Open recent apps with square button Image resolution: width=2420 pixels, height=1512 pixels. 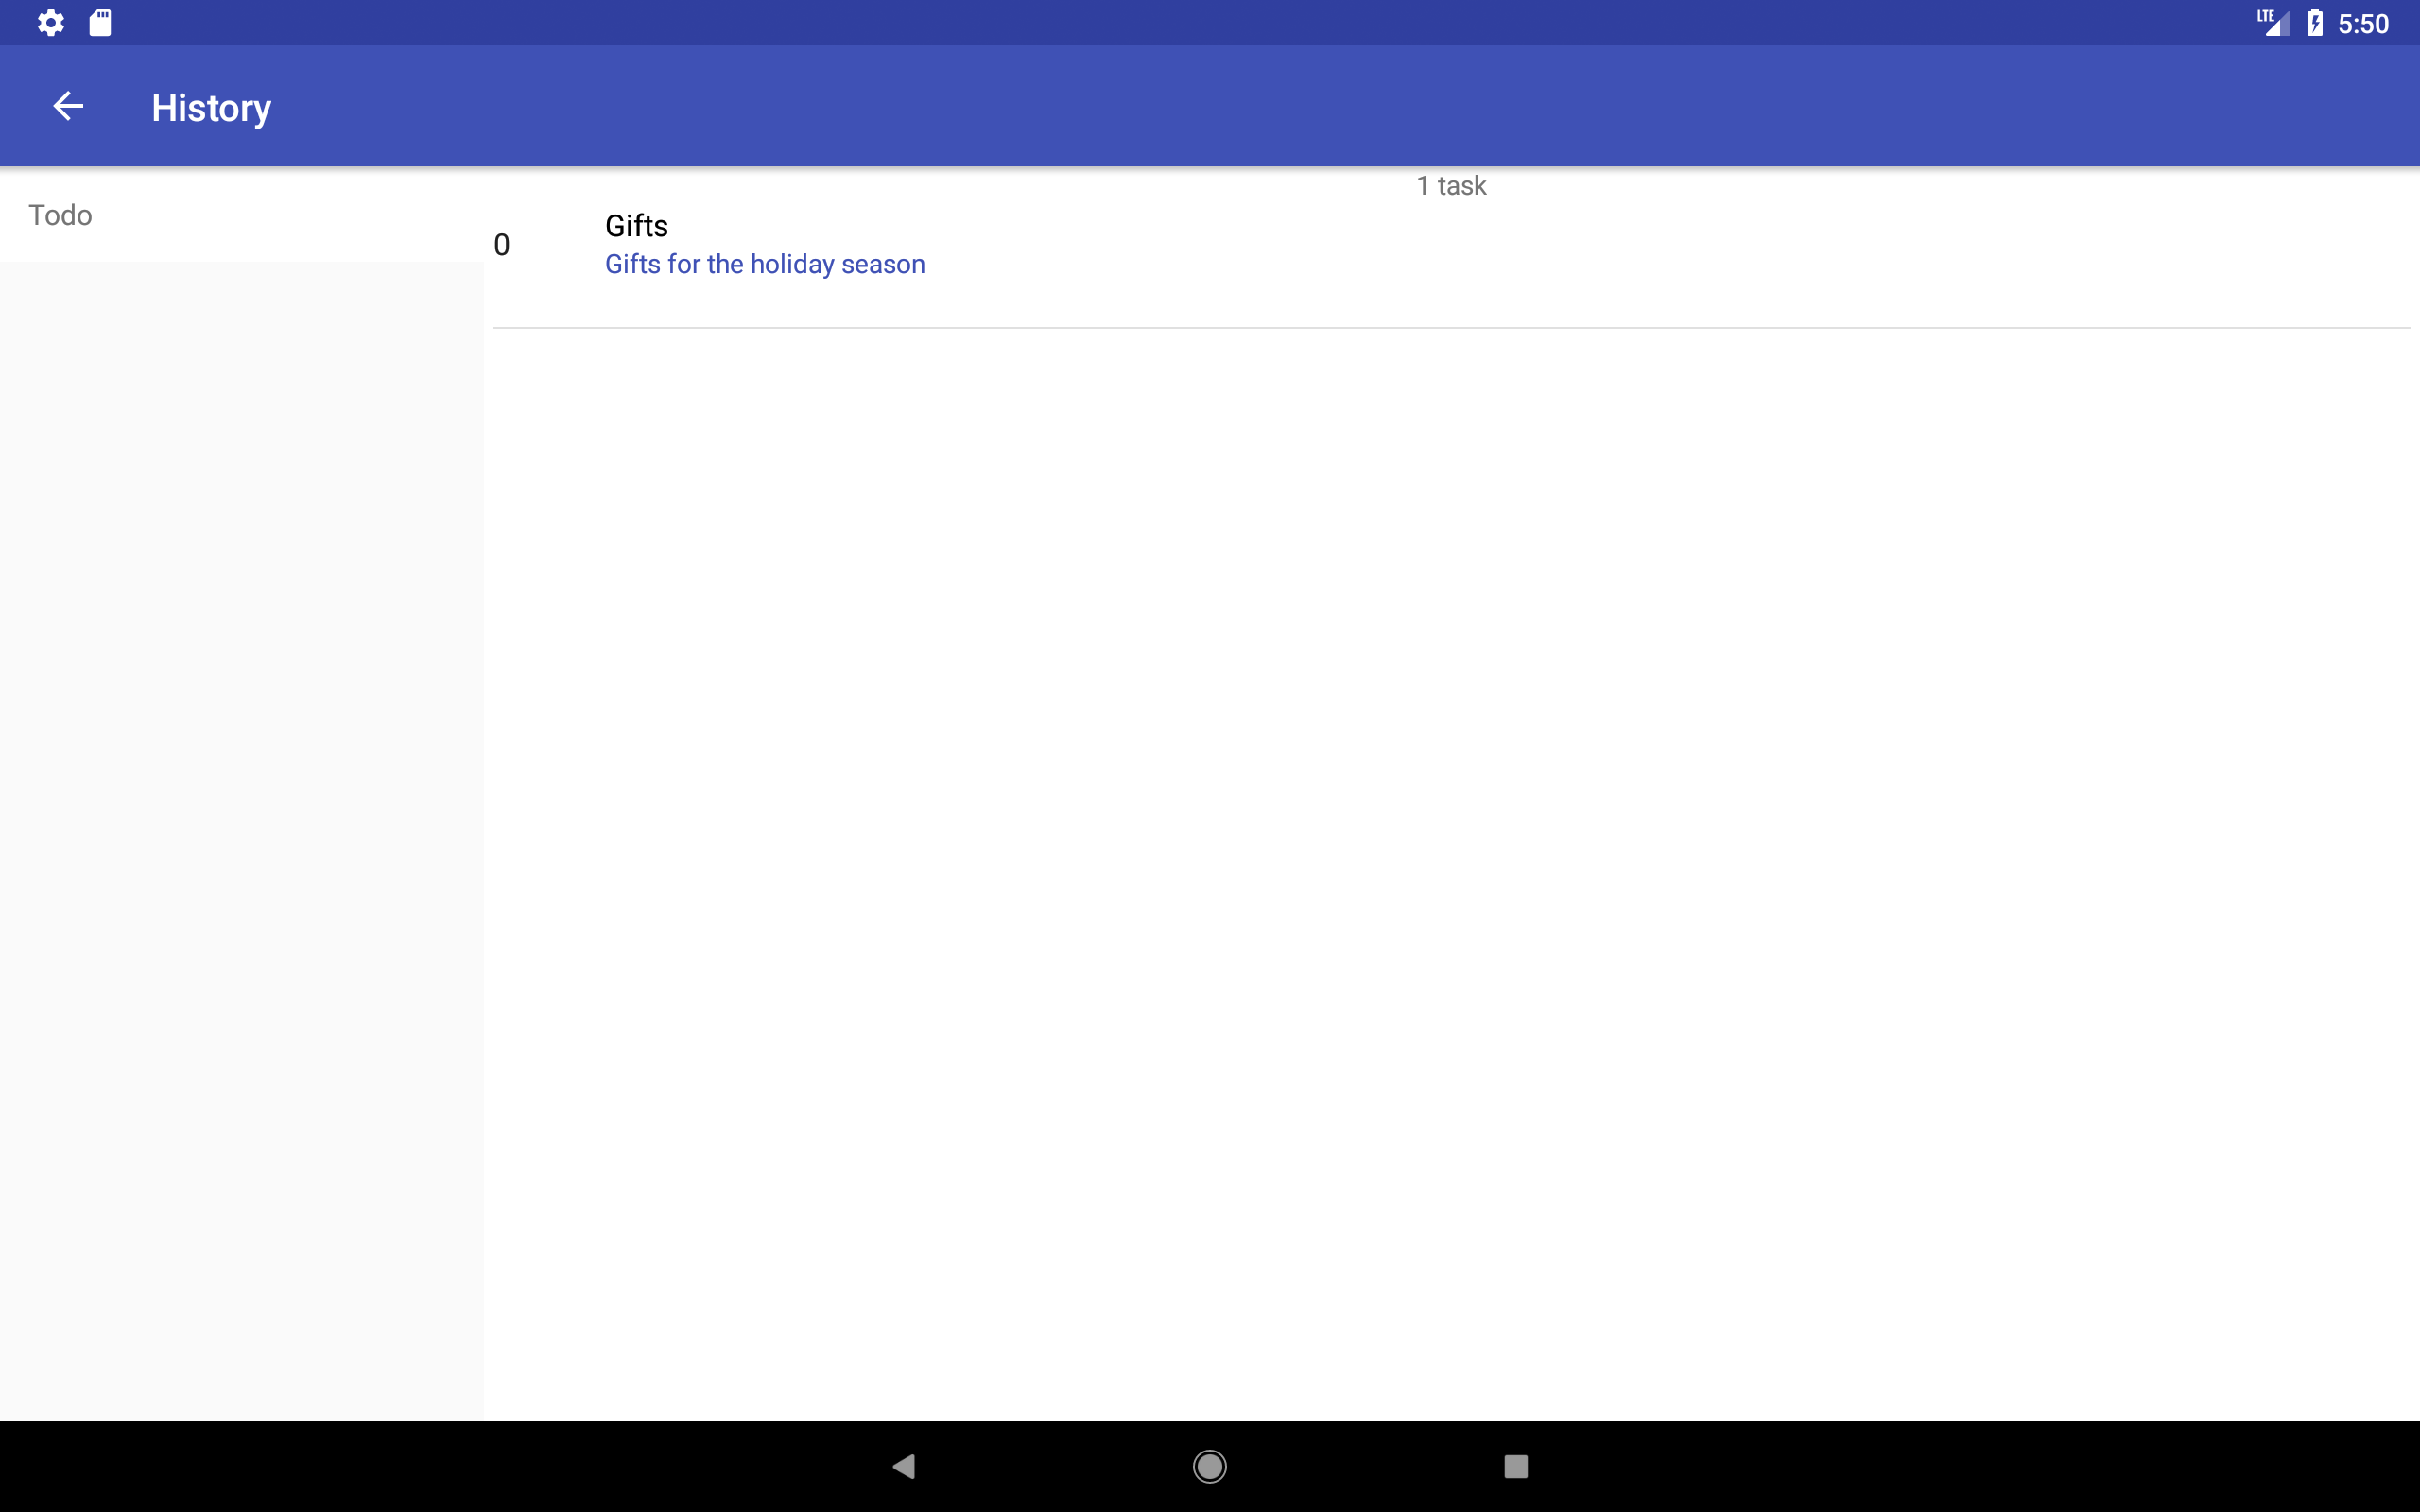[x=1515, y=1466]
